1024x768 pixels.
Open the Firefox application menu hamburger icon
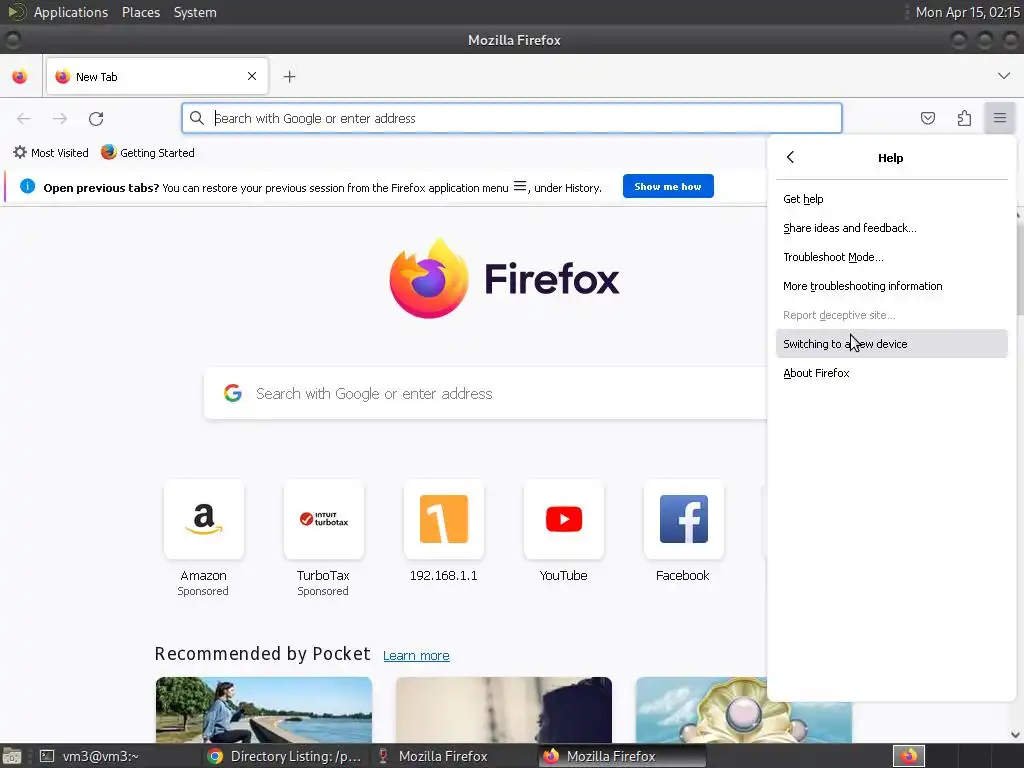(x=999, y=118)
